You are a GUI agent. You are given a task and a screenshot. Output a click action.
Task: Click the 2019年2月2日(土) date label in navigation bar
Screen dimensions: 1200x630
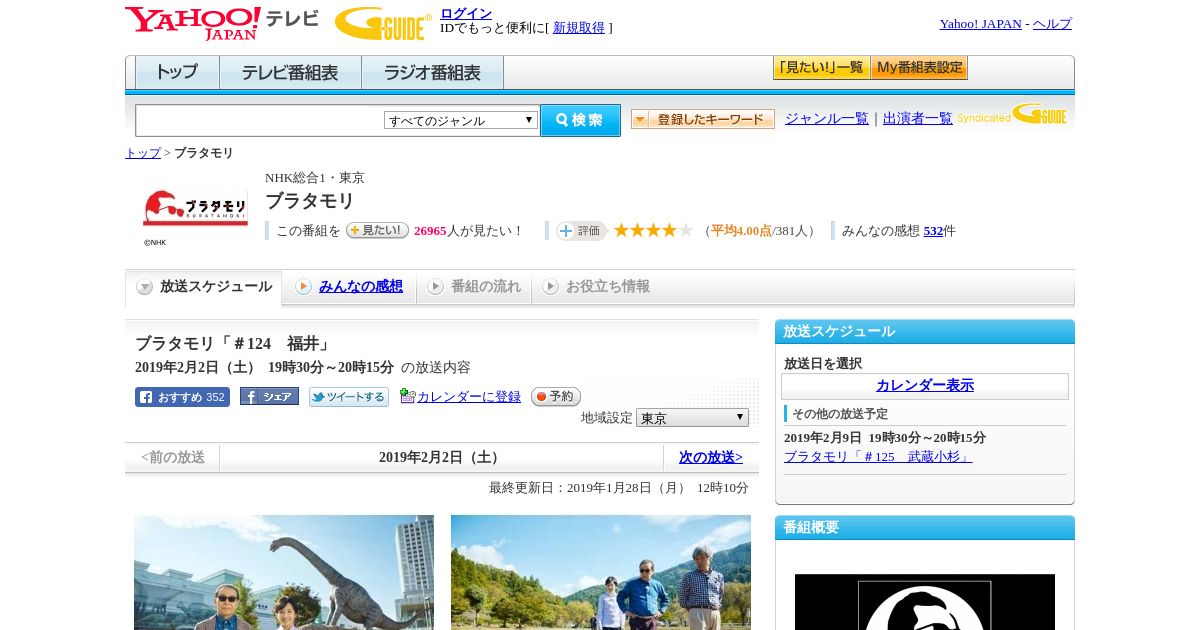click(x=441, y=457)
